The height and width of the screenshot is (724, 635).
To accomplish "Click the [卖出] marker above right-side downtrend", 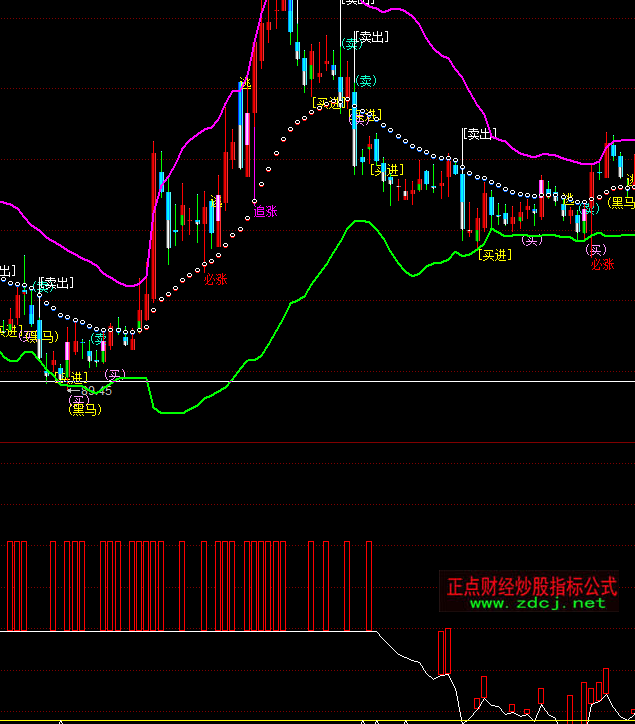I will pyautogui.click(x=479, y=134).
